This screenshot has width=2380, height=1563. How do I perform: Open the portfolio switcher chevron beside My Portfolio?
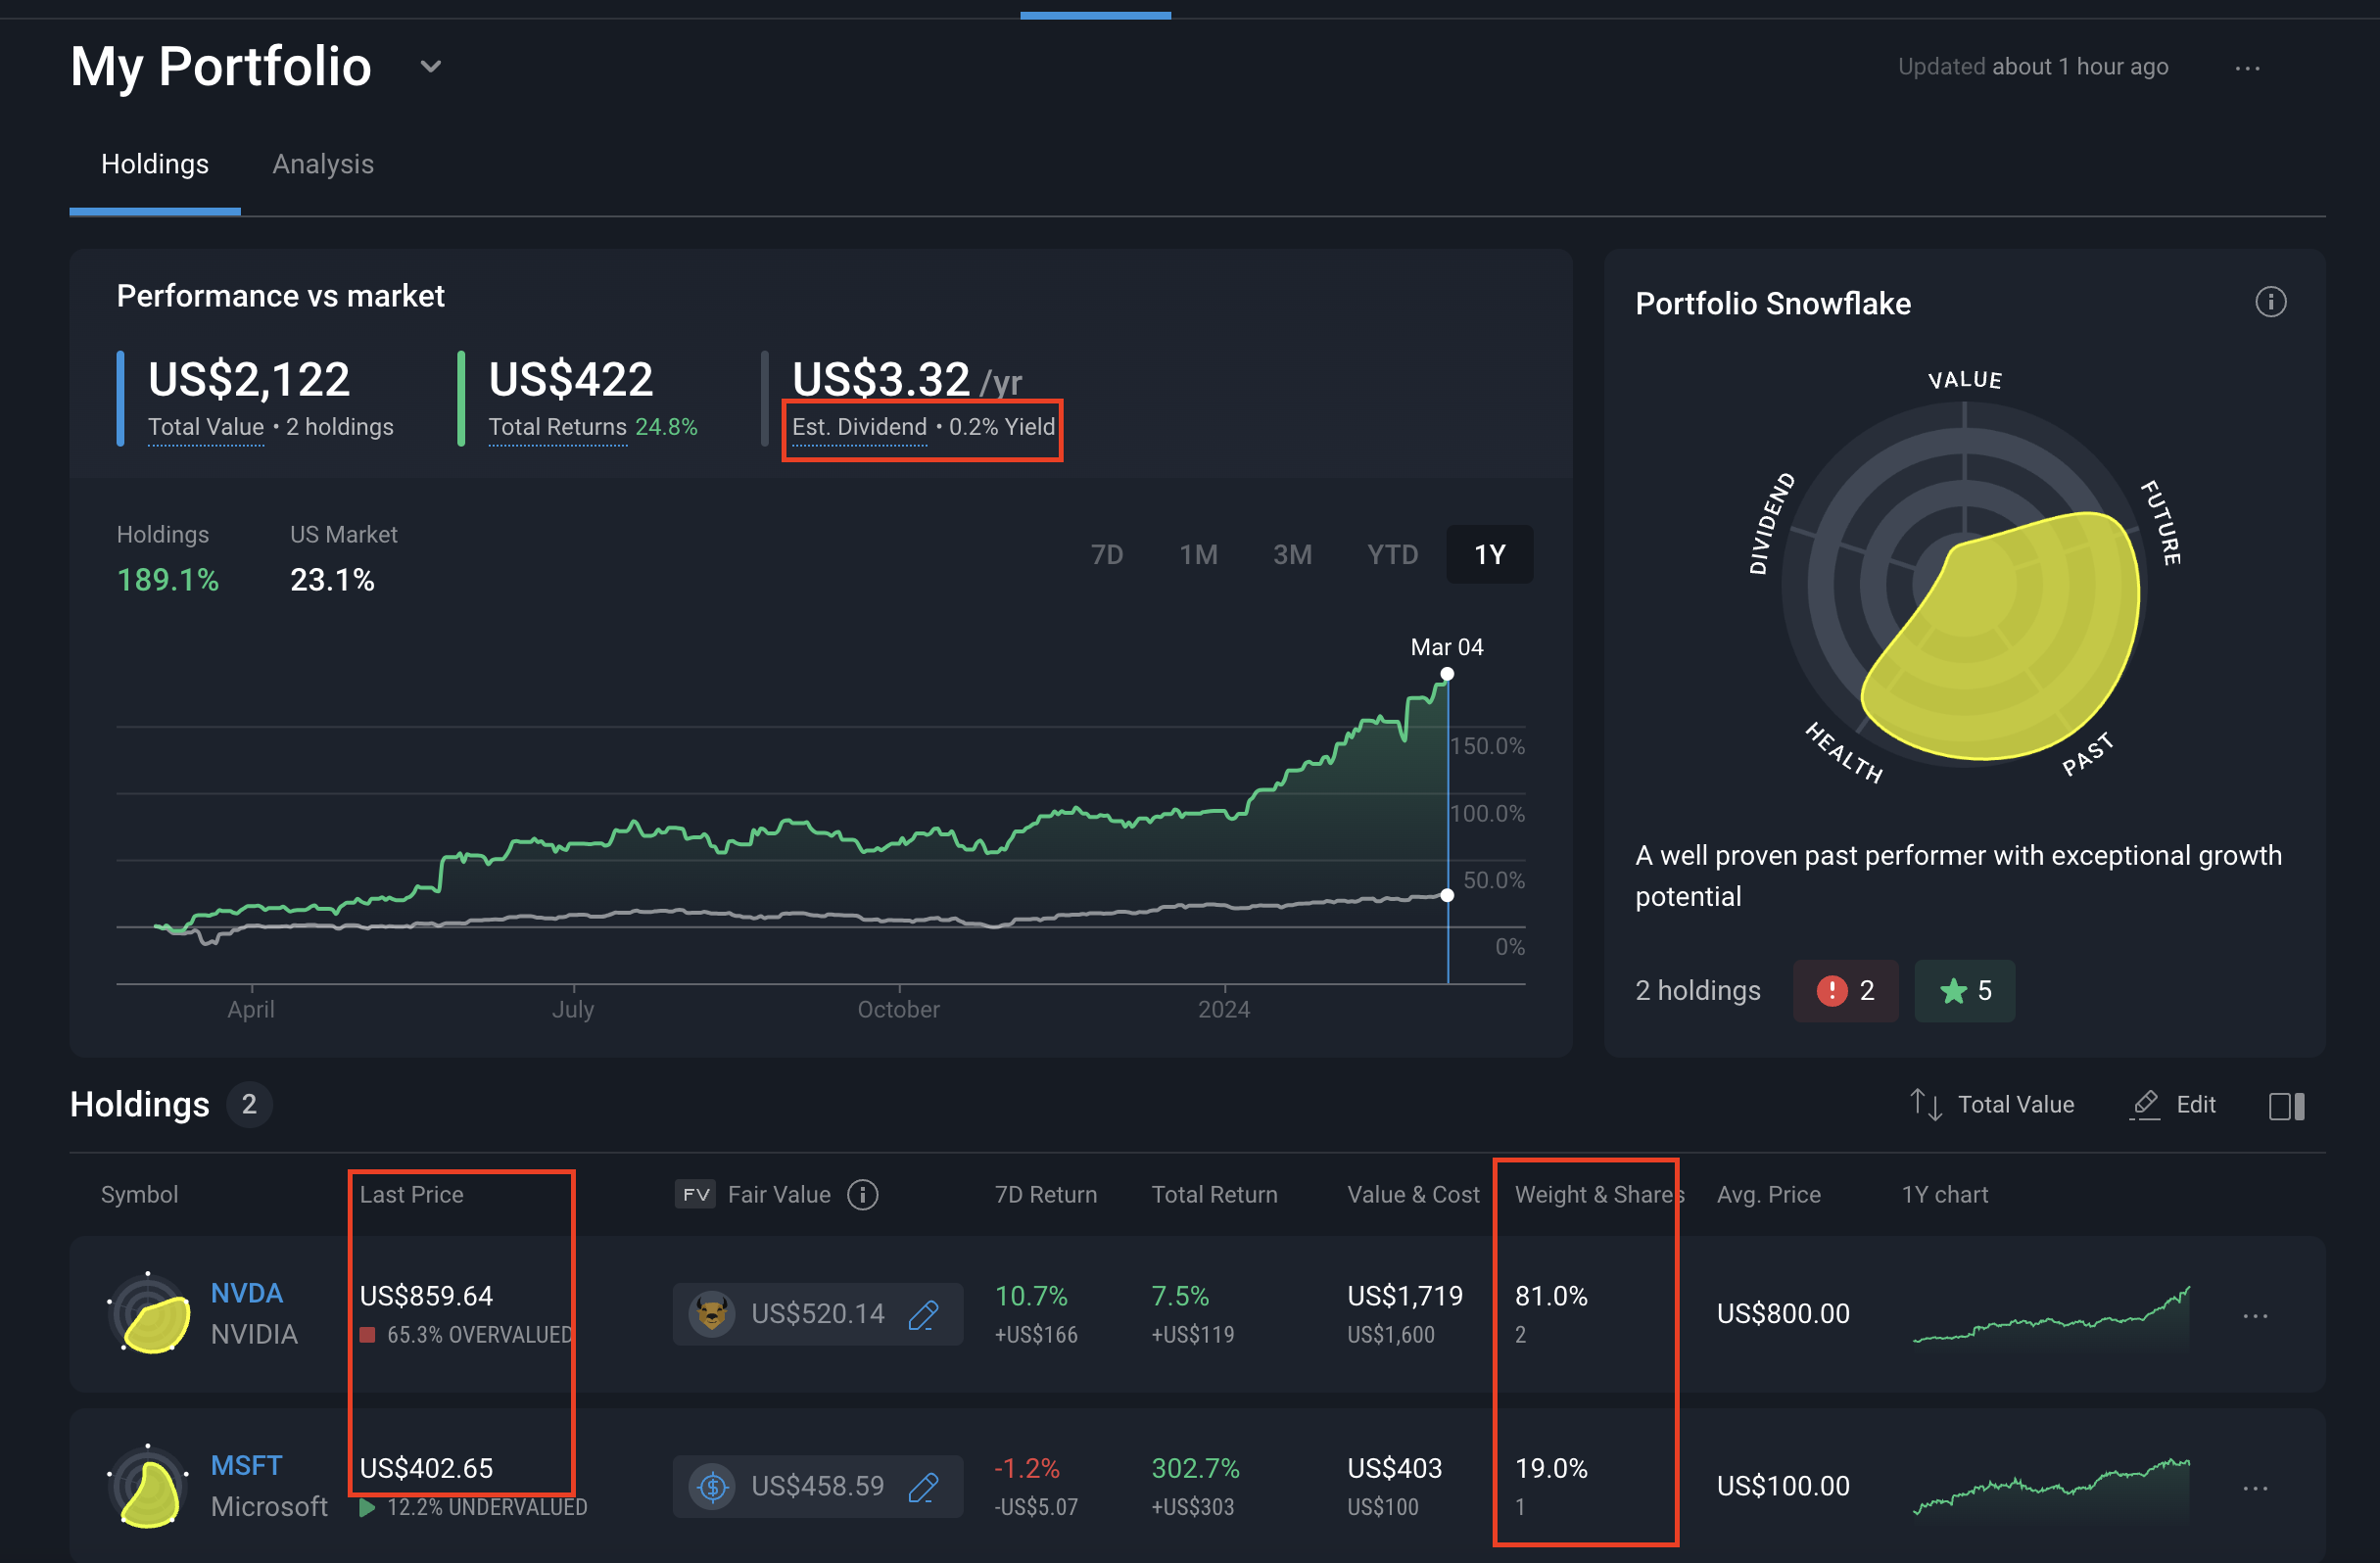[x=430, y=66]
